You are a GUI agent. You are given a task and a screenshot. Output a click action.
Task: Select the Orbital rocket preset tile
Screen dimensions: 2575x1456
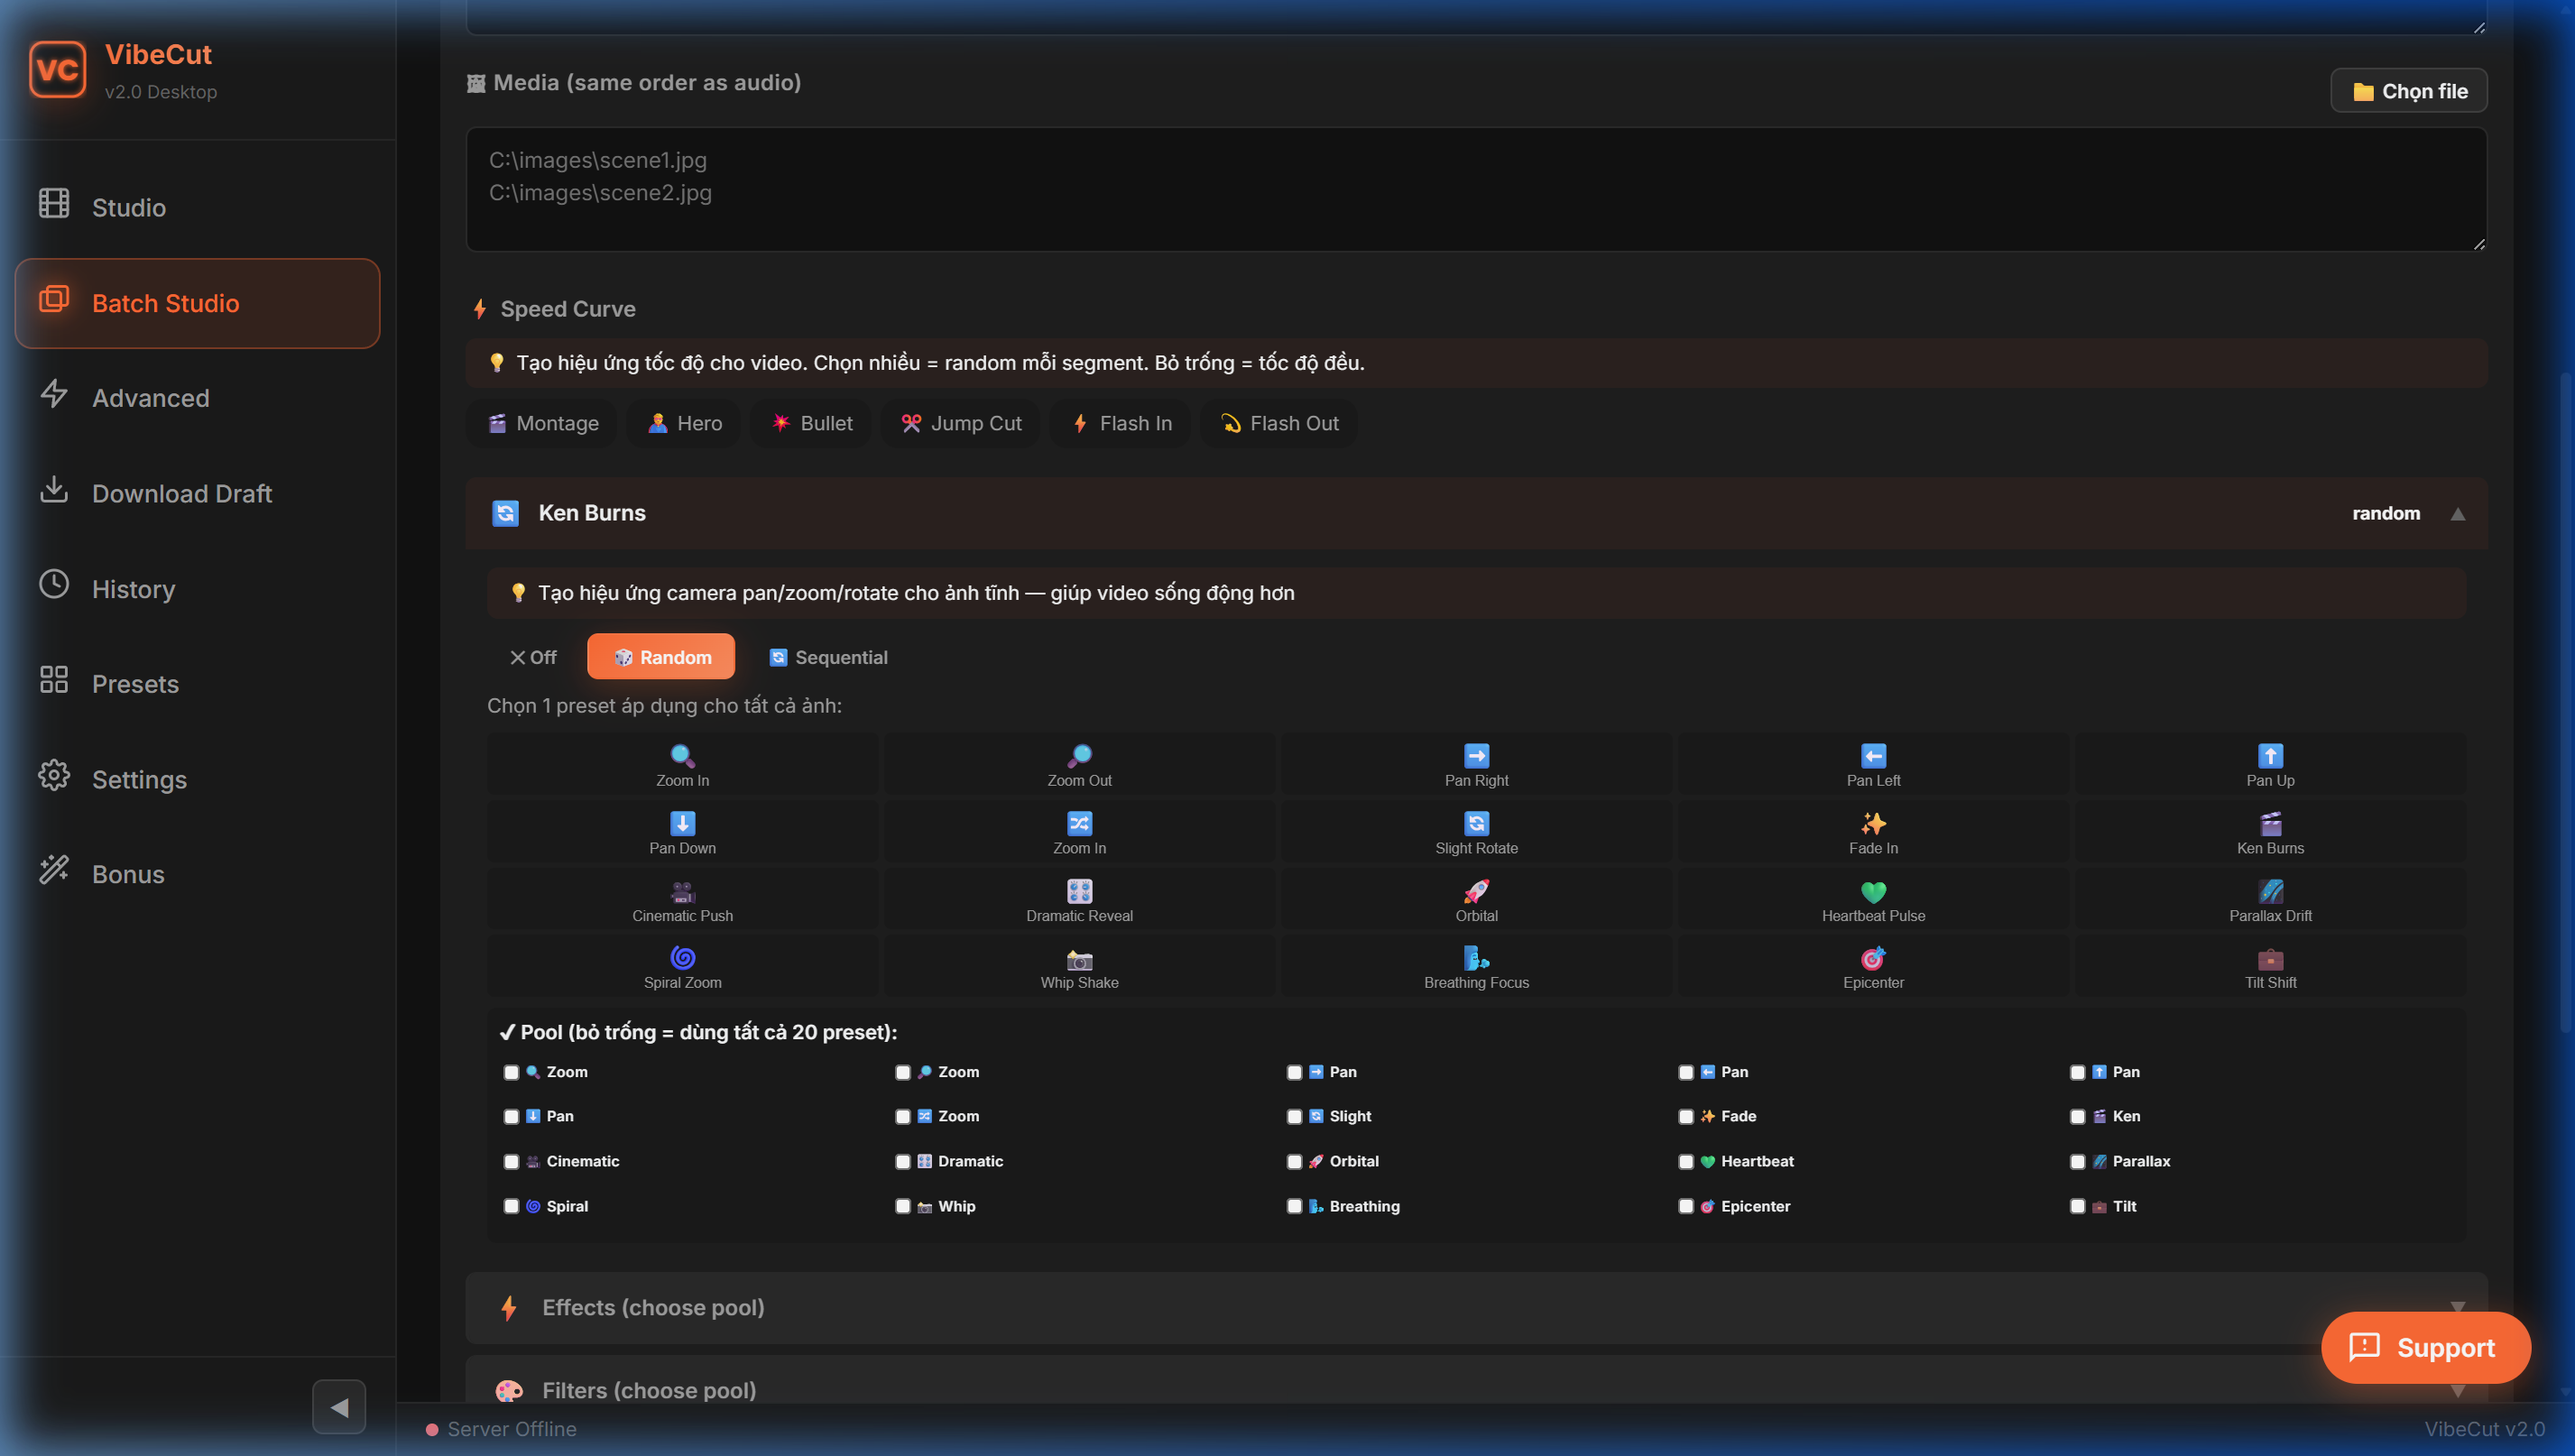[x=1476, y=900]
